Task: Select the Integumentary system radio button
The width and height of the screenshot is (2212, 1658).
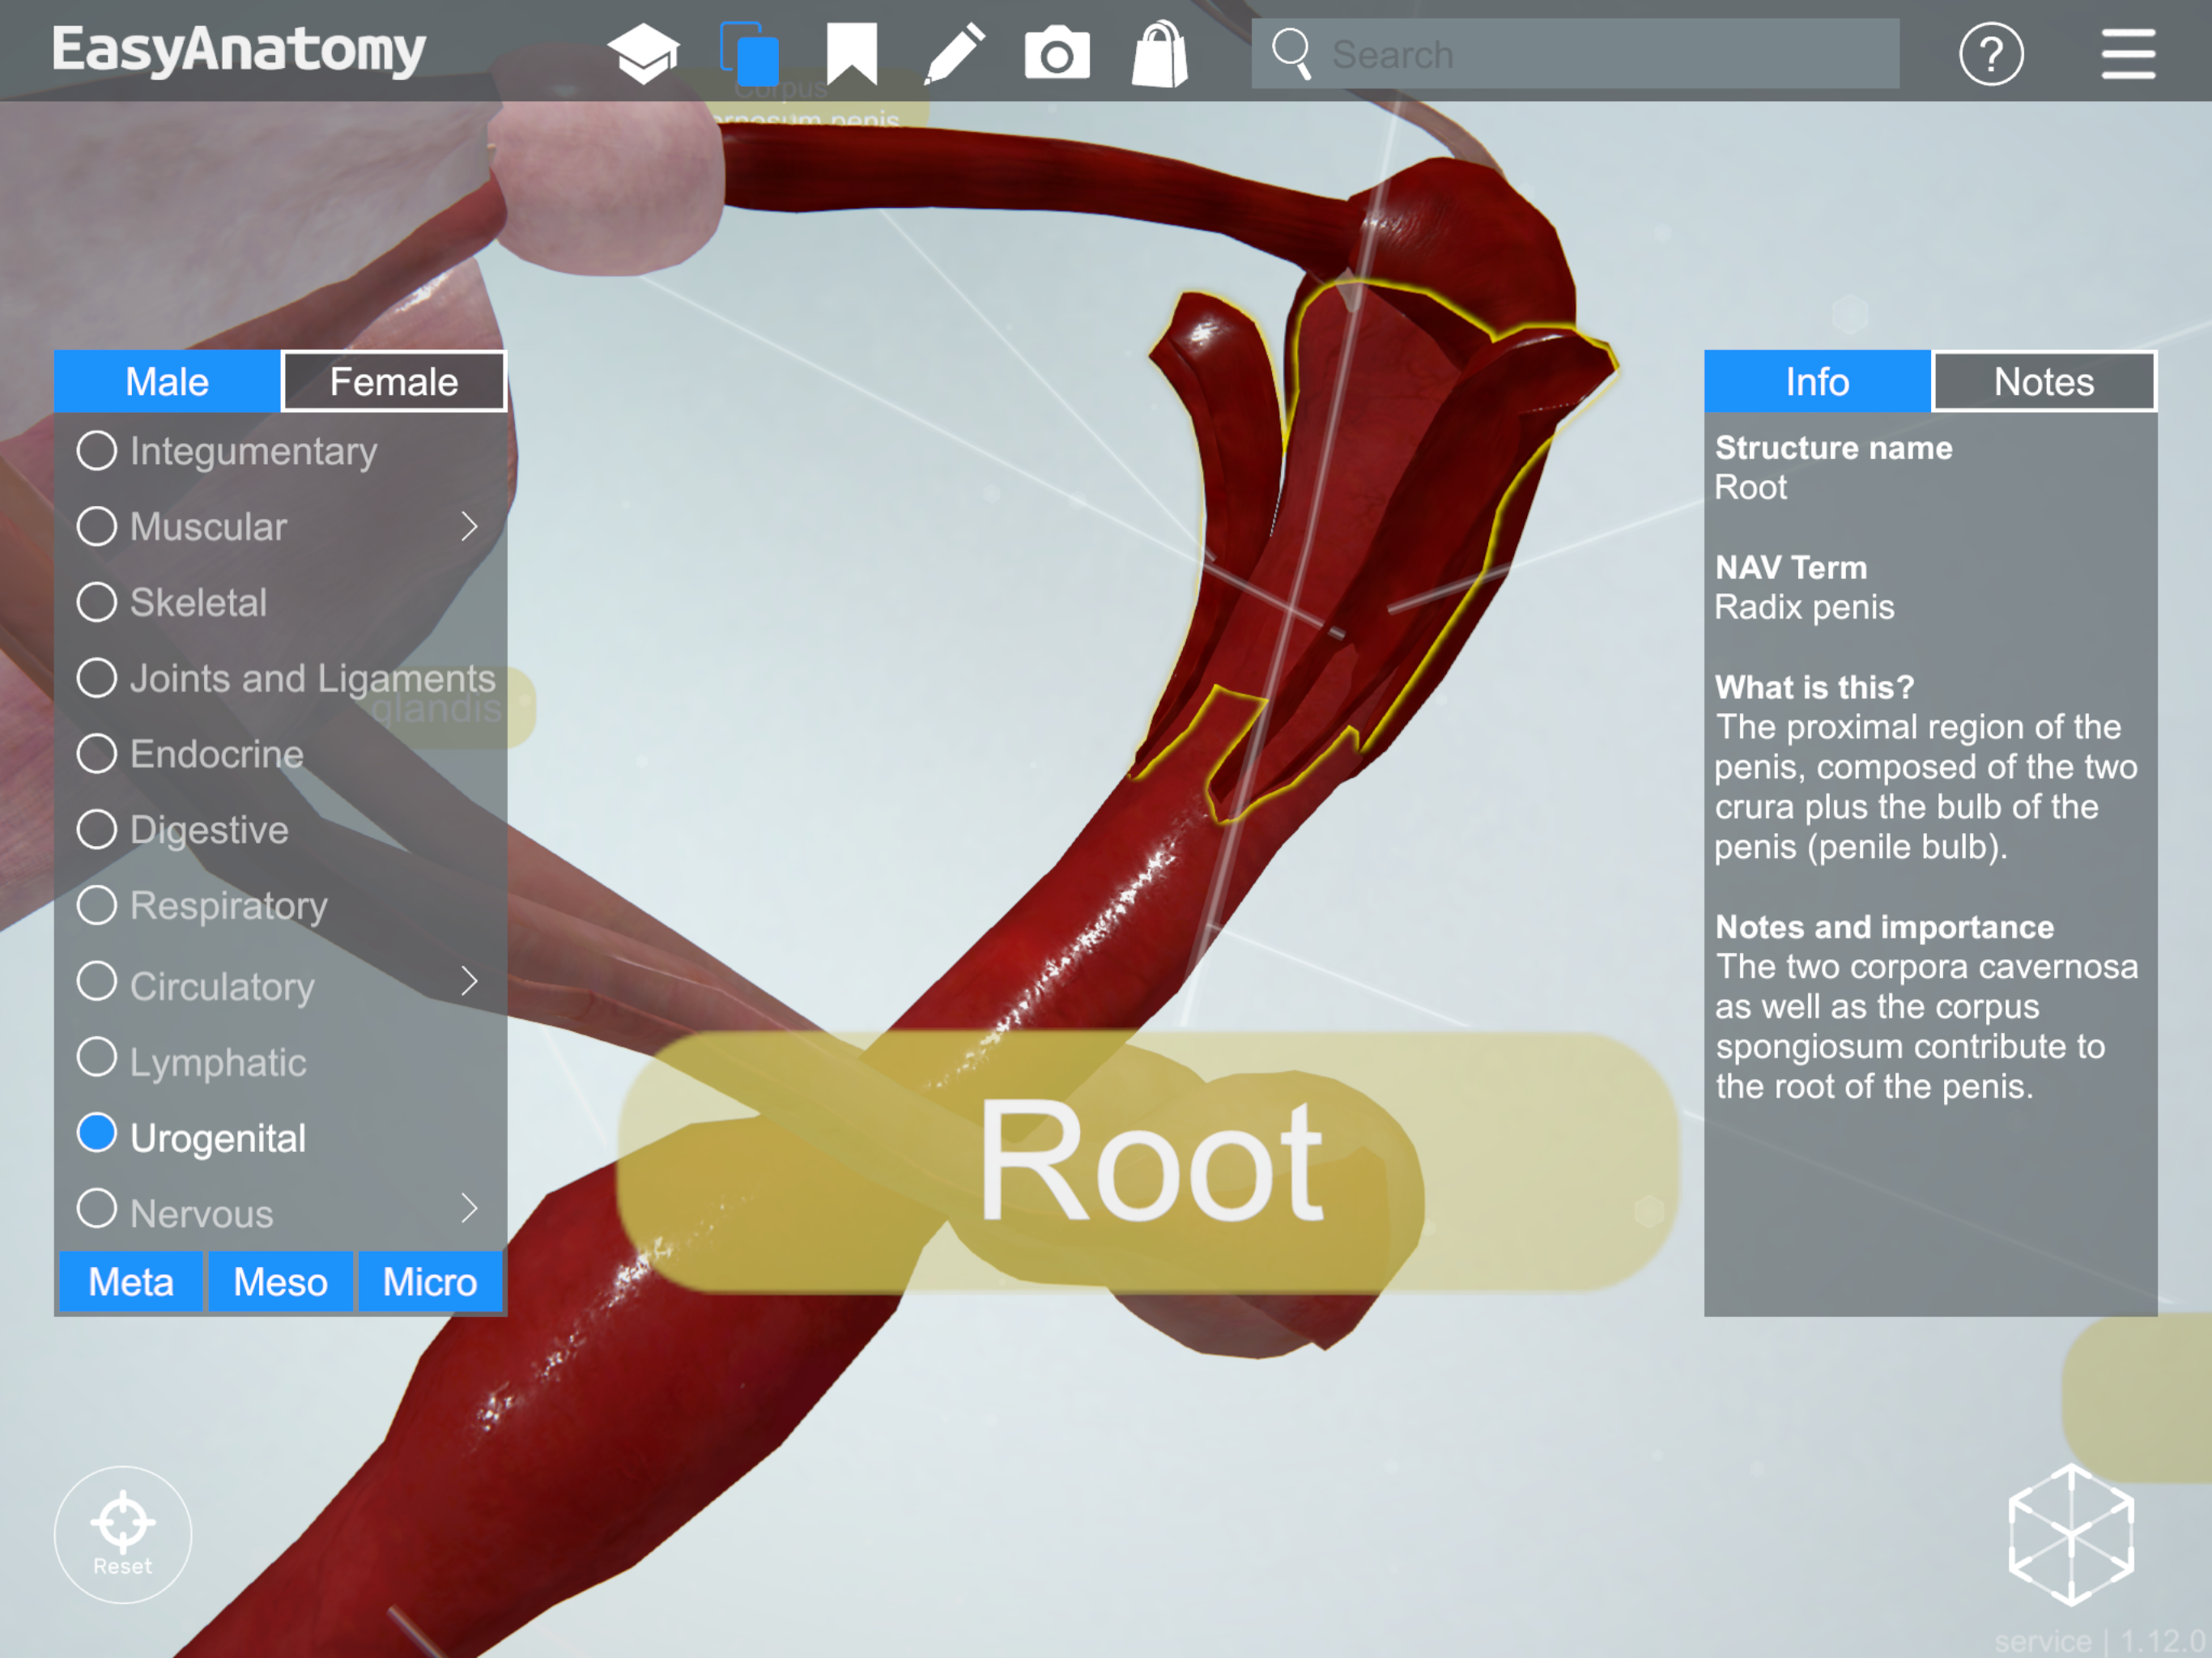Action: pos(97,451)
